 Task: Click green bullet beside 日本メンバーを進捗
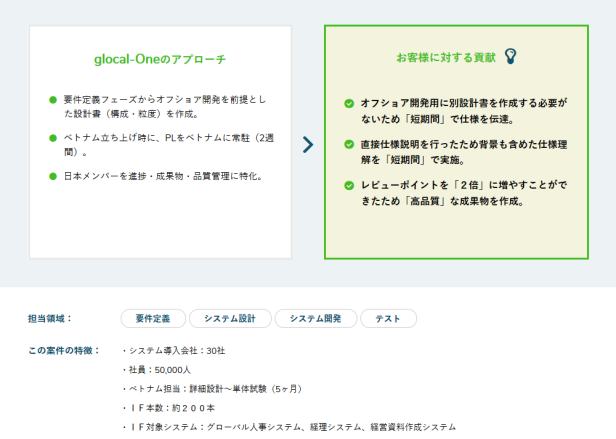[x=53, y=176]
